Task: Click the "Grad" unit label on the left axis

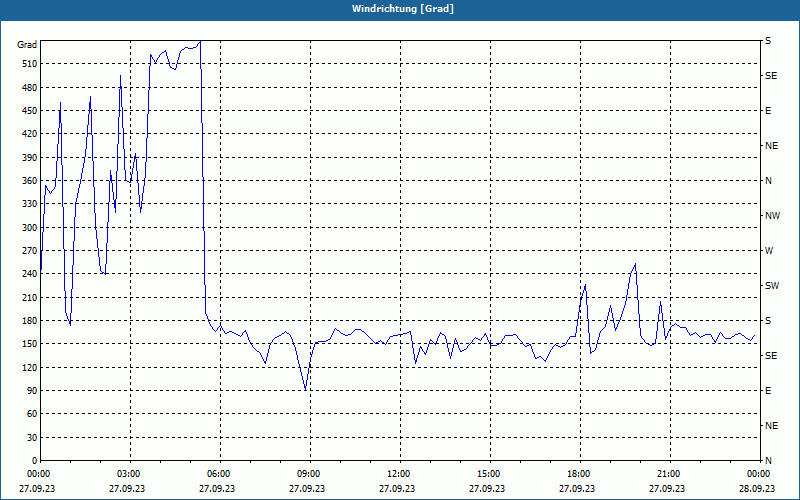Action: (x=27, y=45)
